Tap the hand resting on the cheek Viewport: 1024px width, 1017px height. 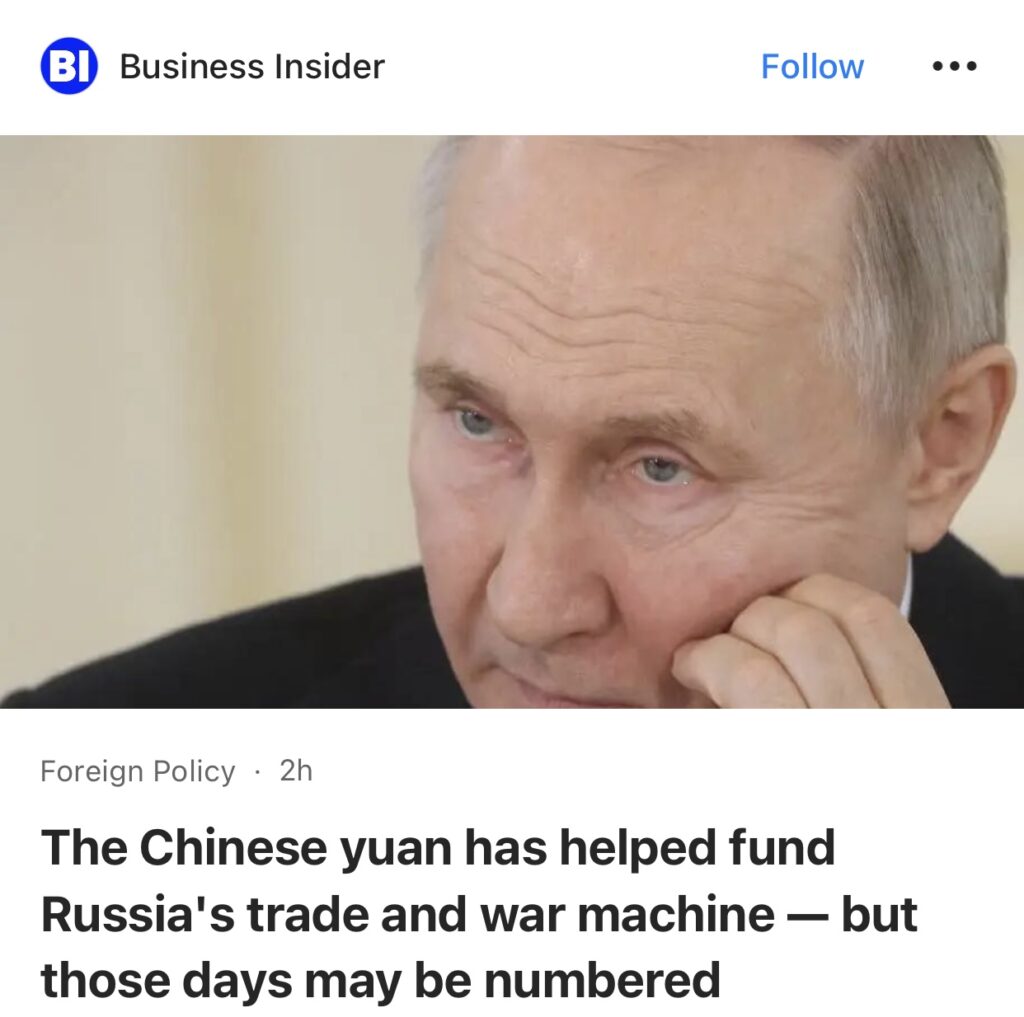[x=803, y=647]
